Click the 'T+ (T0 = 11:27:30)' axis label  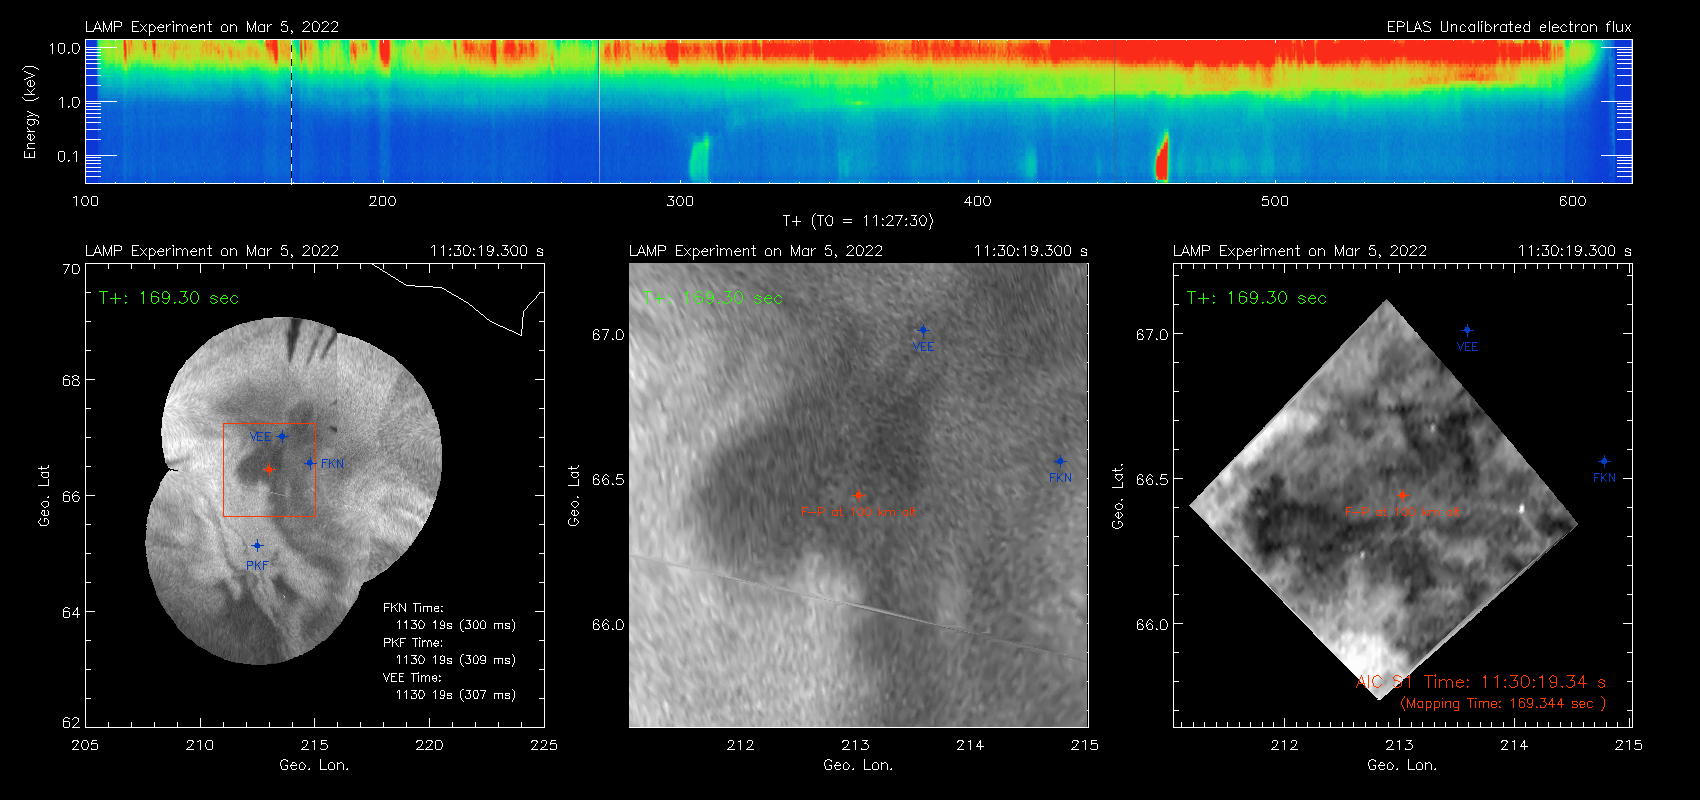(858, 221)
